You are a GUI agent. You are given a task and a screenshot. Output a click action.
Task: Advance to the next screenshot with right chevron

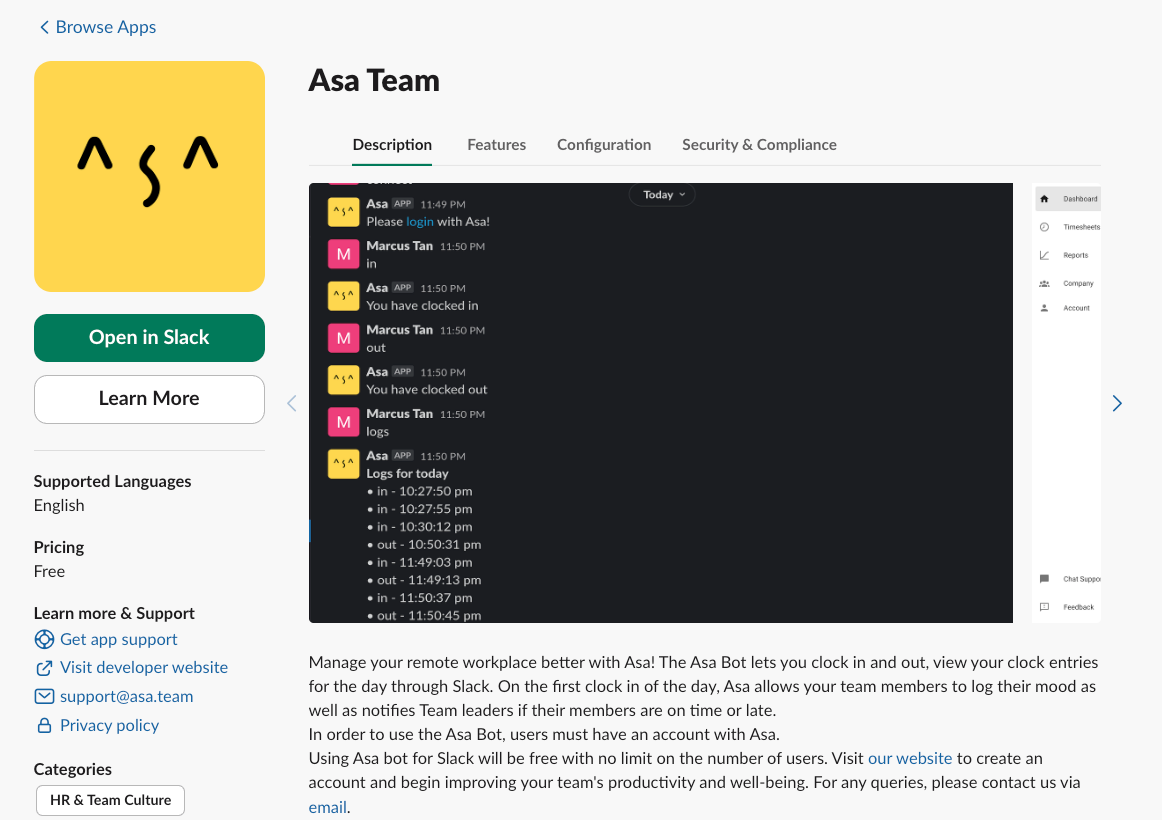click(1117, 403)
